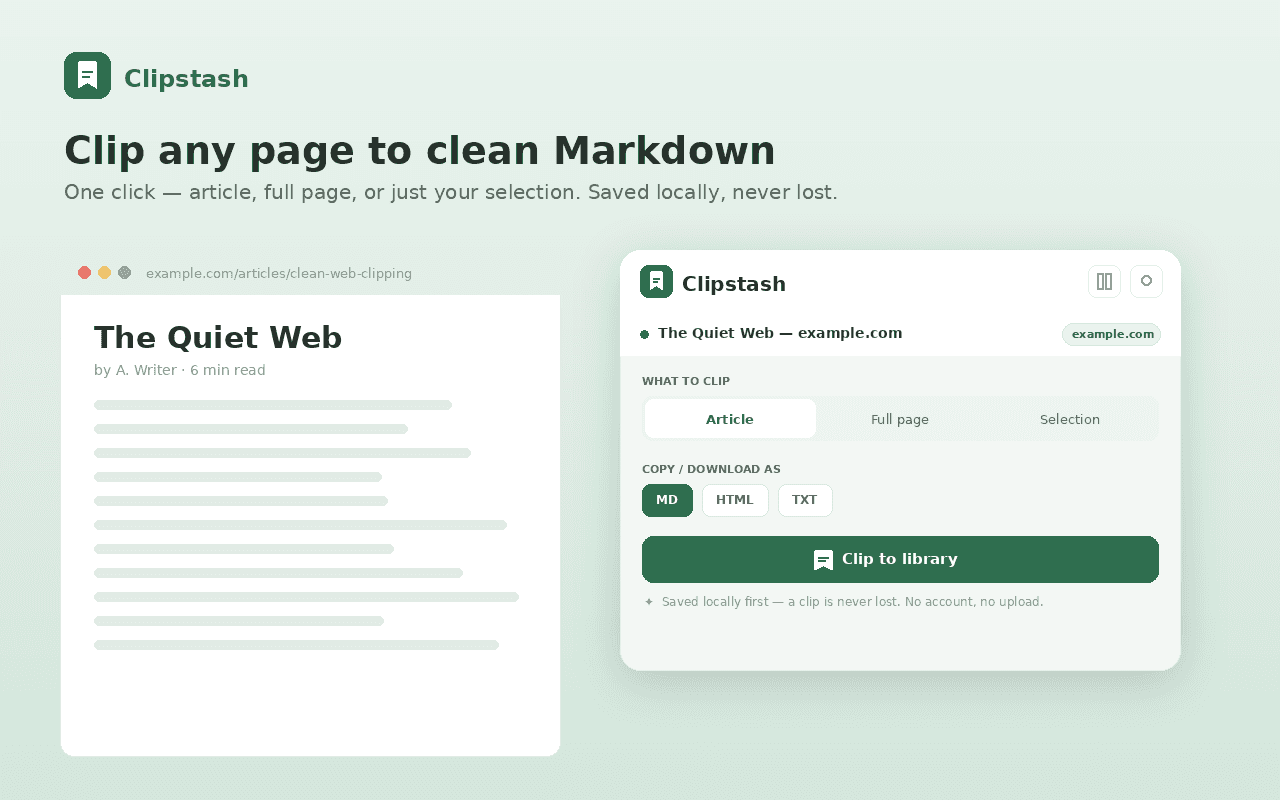Click the Clipstash bookmark logo in popup header
The width and height of the screenshot is (1280, 800).
coord(656,282)
